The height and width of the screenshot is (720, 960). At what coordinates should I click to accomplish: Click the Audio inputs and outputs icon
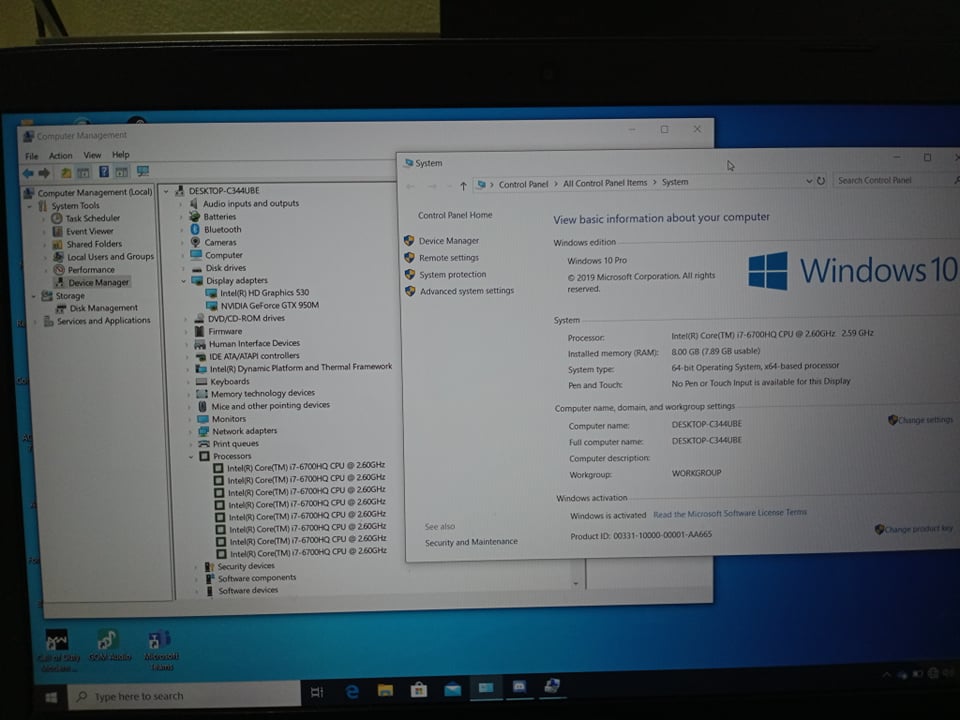point(194,204)
